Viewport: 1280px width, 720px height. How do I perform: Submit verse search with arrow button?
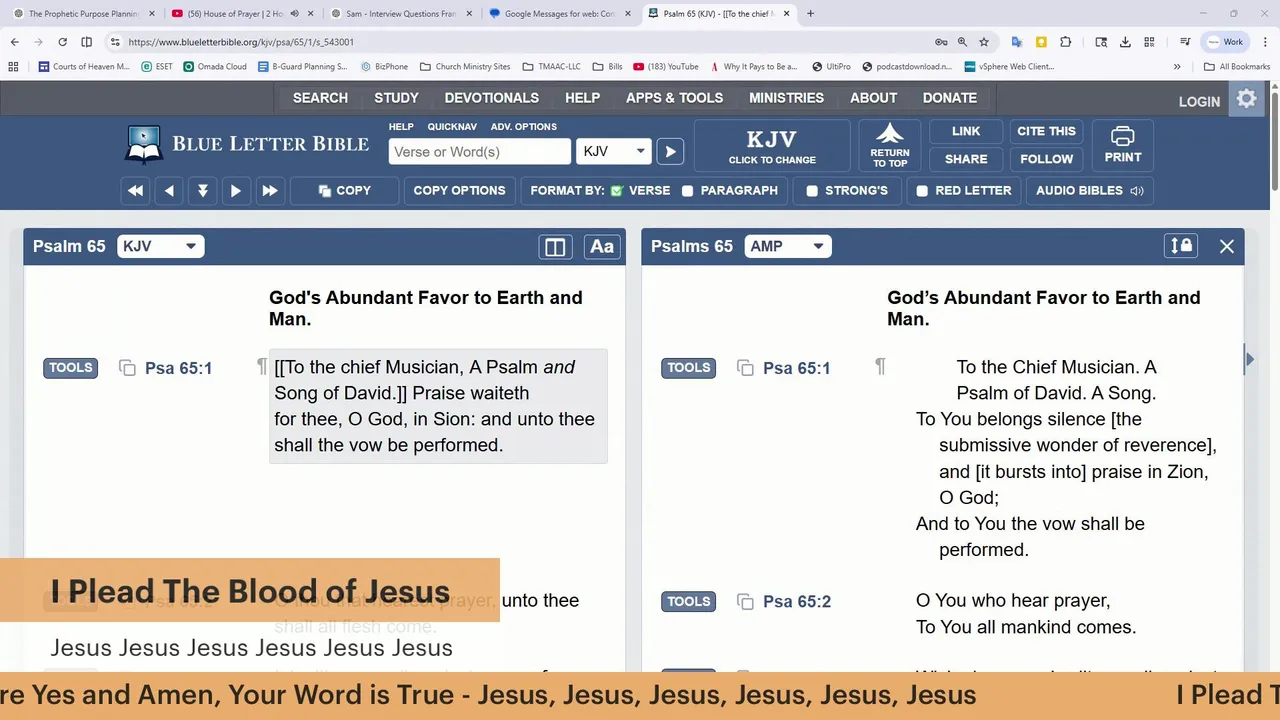point(670,152)
